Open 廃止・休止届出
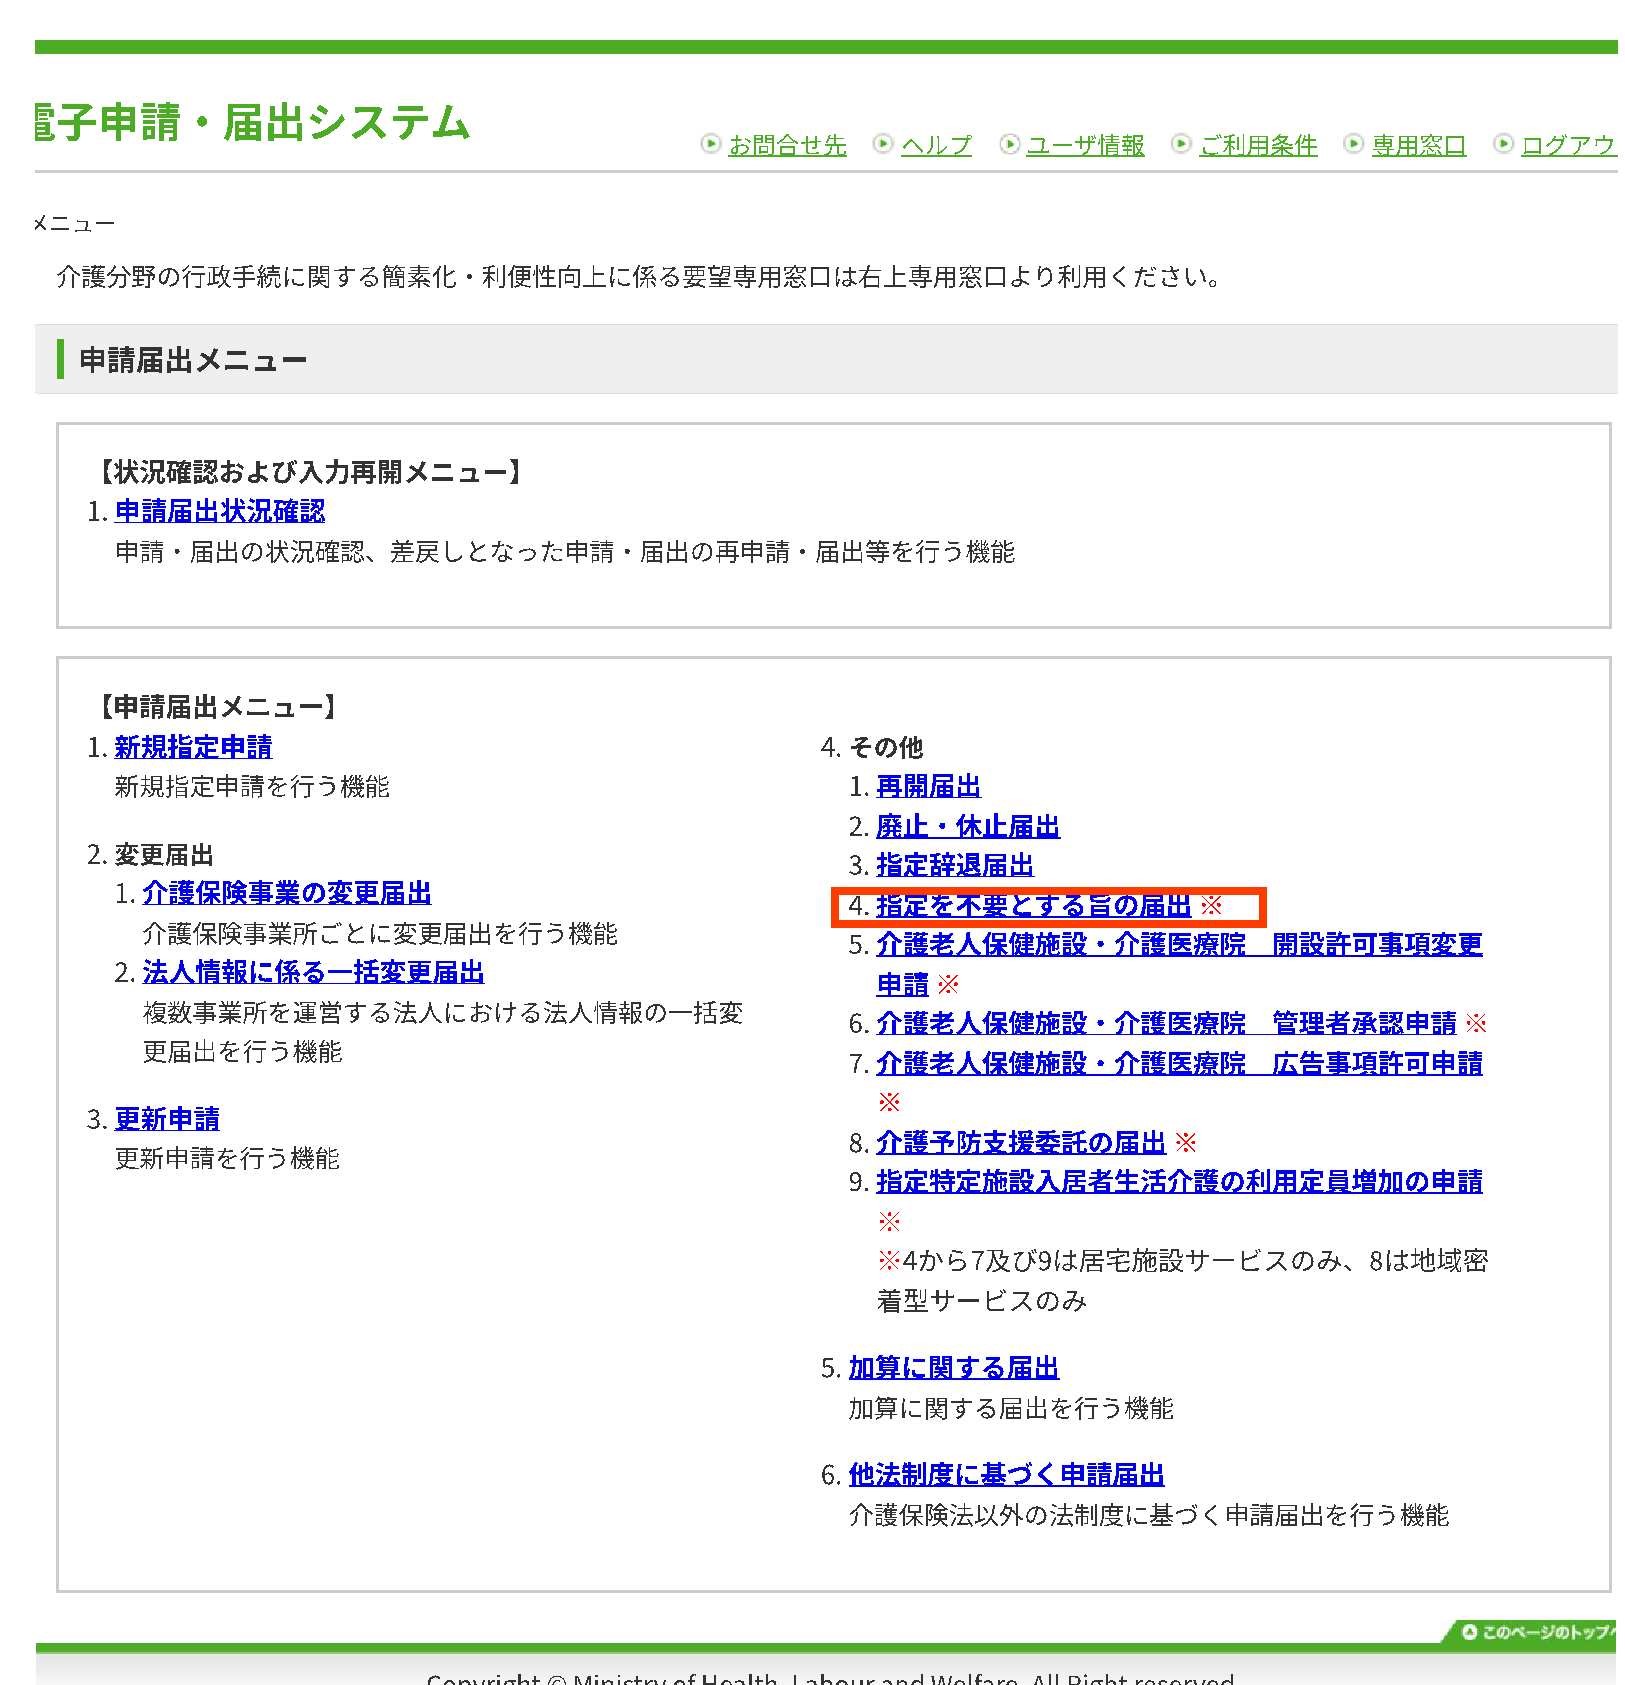The width and height of the screenshot is (1625, 1685). point(967,826)
